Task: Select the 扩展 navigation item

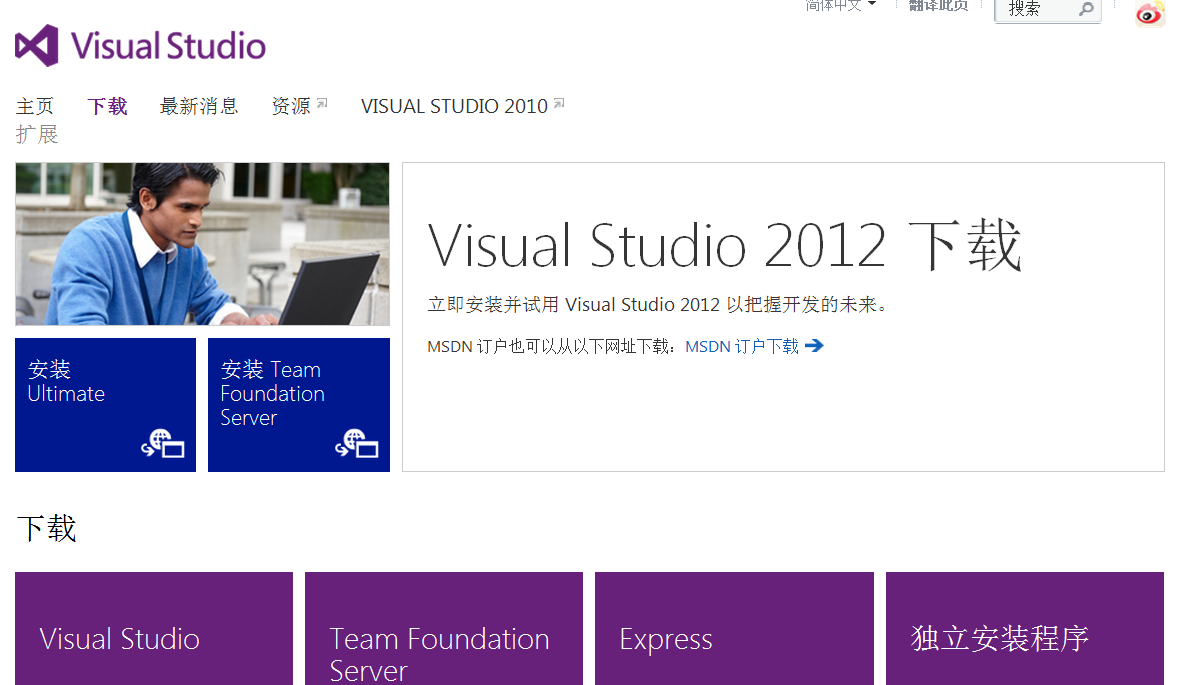Action: point(36,135)
